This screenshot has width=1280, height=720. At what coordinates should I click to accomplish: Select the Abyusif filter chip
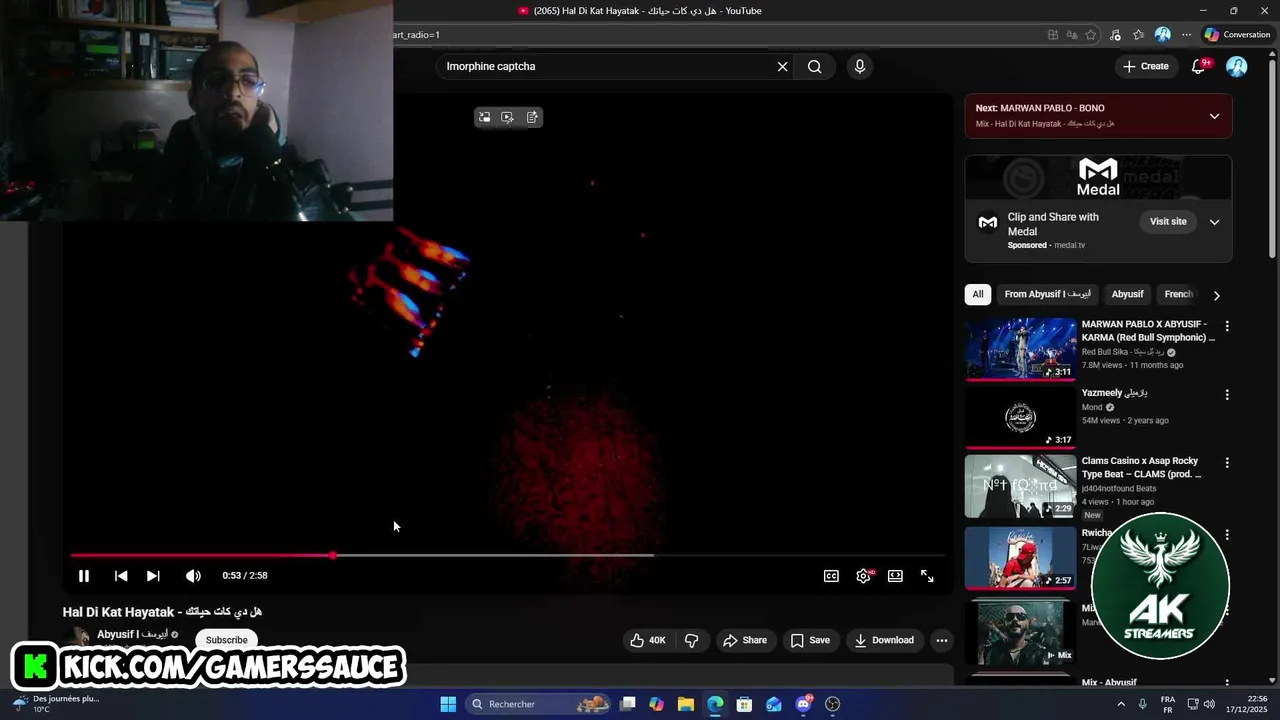tap(1127, 294)
